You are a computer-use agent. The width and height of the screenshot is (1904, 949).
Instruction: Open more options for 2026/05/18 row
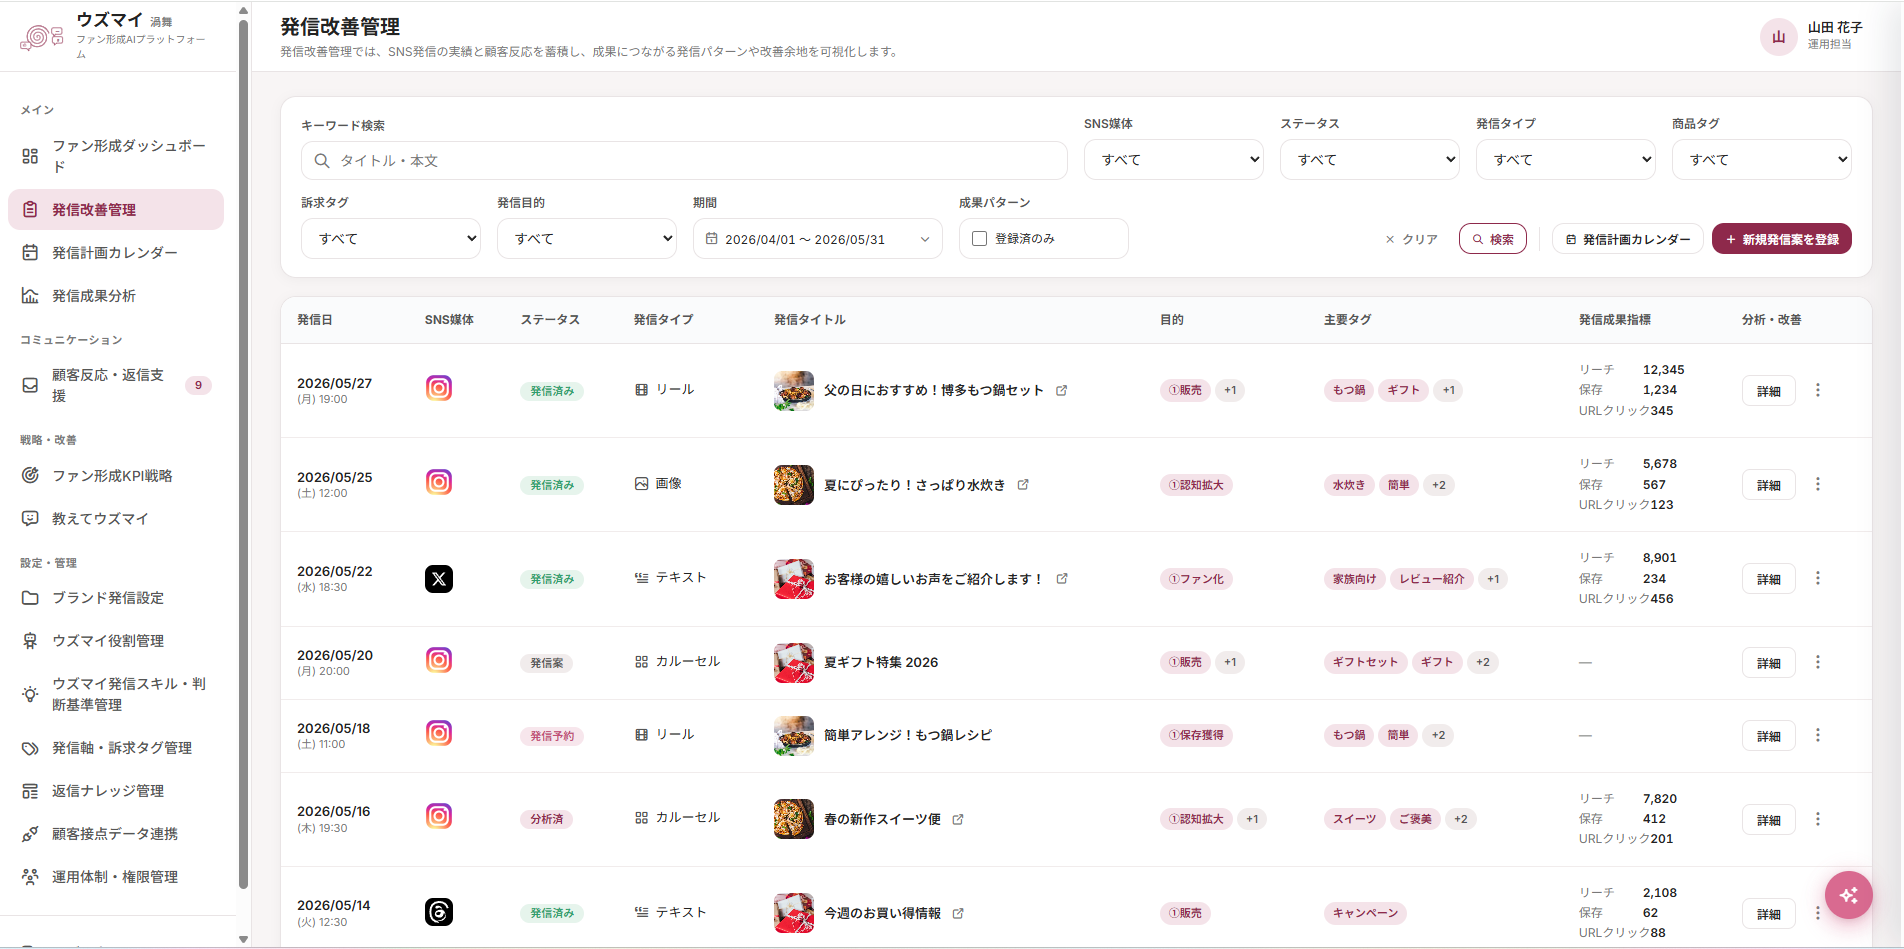[1818, 735]
